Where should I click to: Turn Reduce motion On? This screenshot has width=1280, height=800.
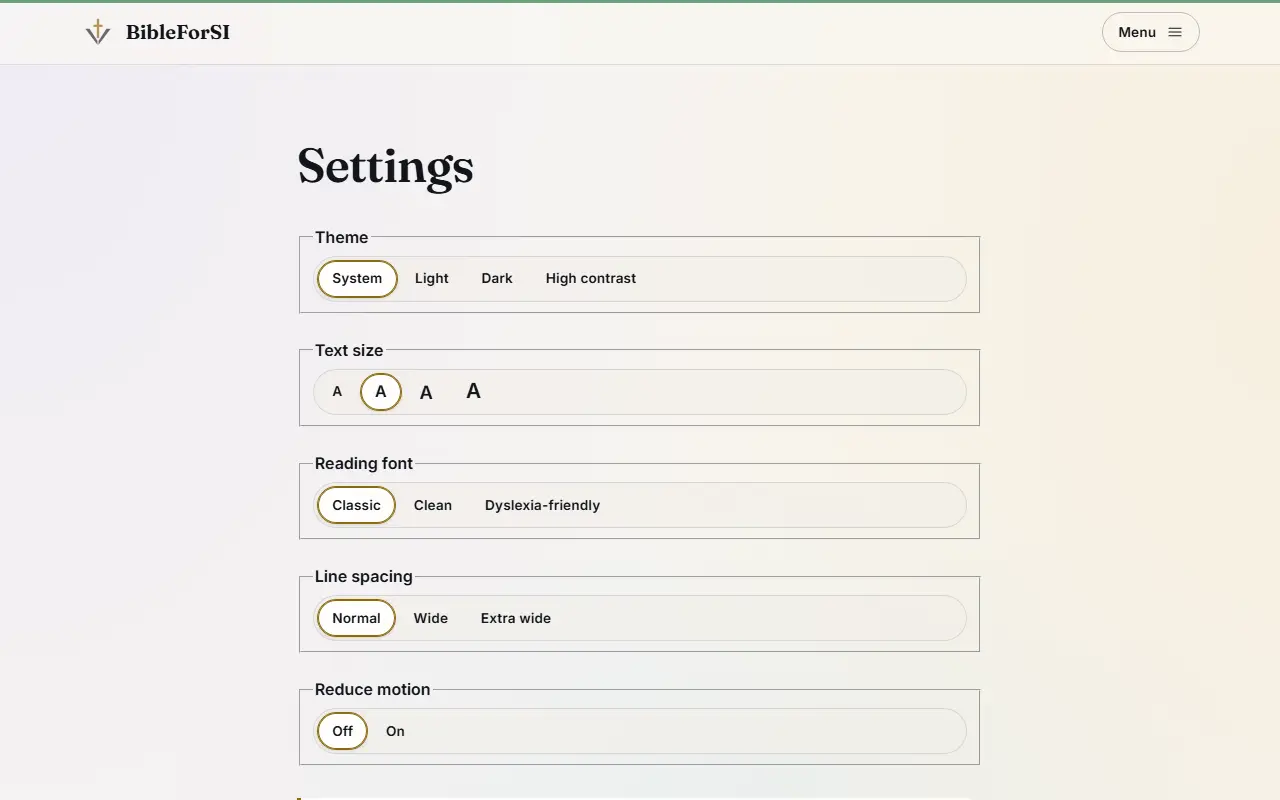pos(395,731)
